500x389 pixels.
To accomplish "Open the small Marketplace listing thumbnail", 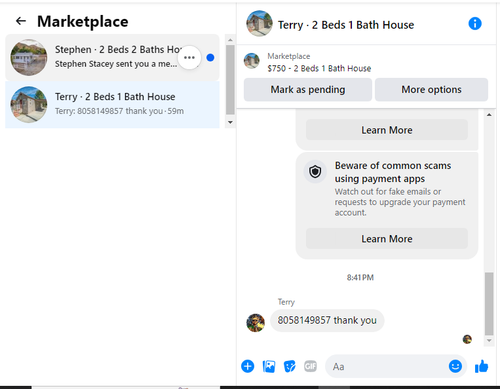I will point(252,61).
